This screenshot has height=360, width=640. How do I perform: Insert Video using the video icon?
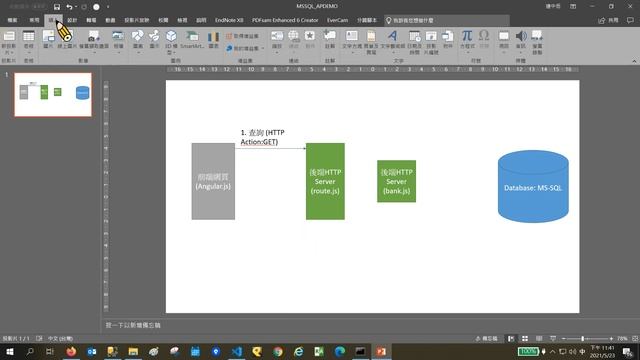tap(504, 36)
